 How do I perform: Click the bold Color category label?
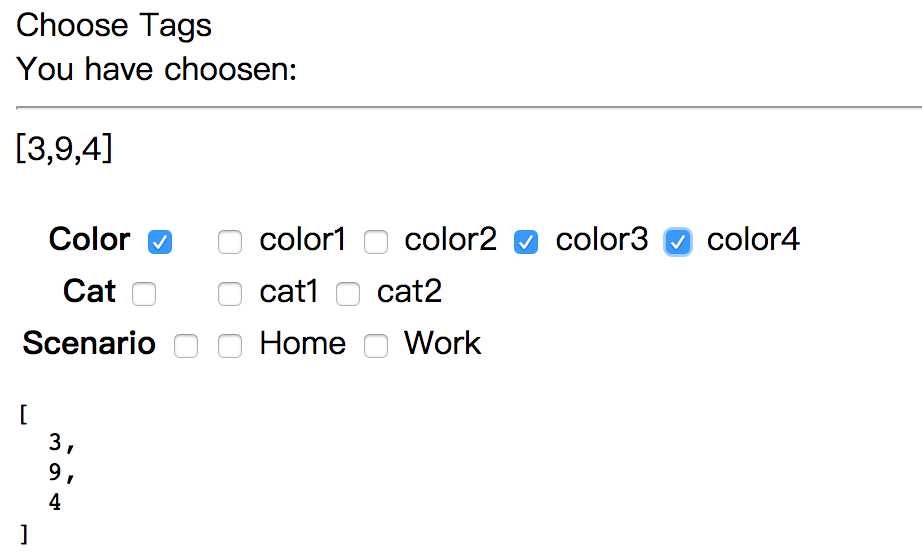coord(89,240)
